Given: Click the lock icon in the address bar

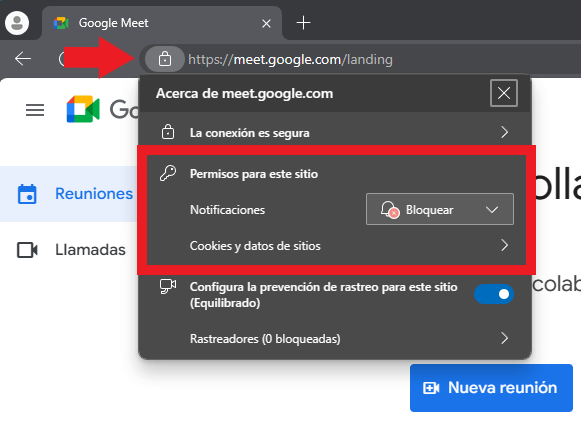Looking at the screenshot, I should click(165, 59).
